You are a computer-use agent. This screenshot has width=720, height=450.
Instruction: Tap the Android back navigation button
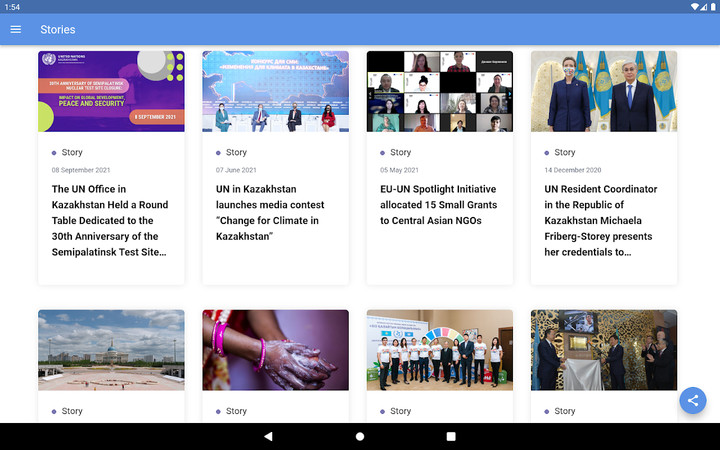coord(269,436)
